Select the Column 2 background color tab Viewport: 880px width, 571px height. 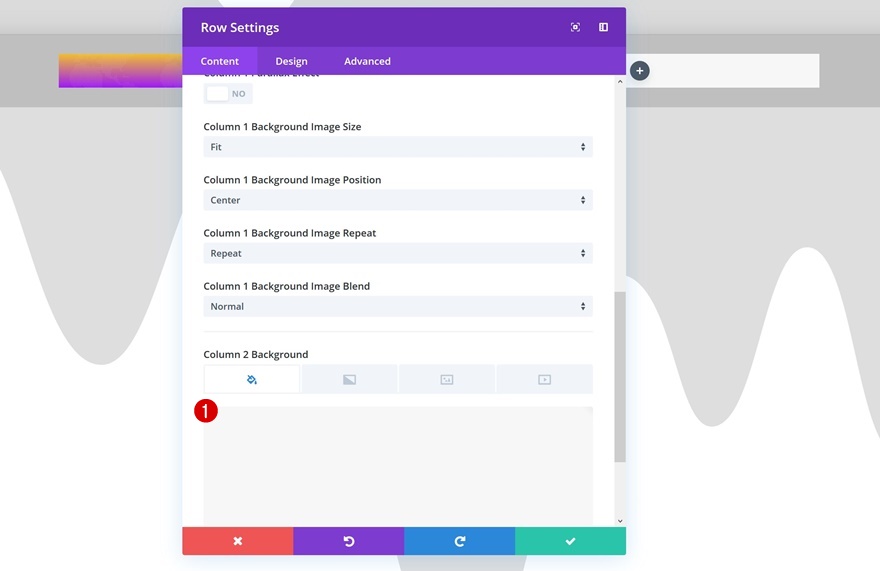click(252, 380)
